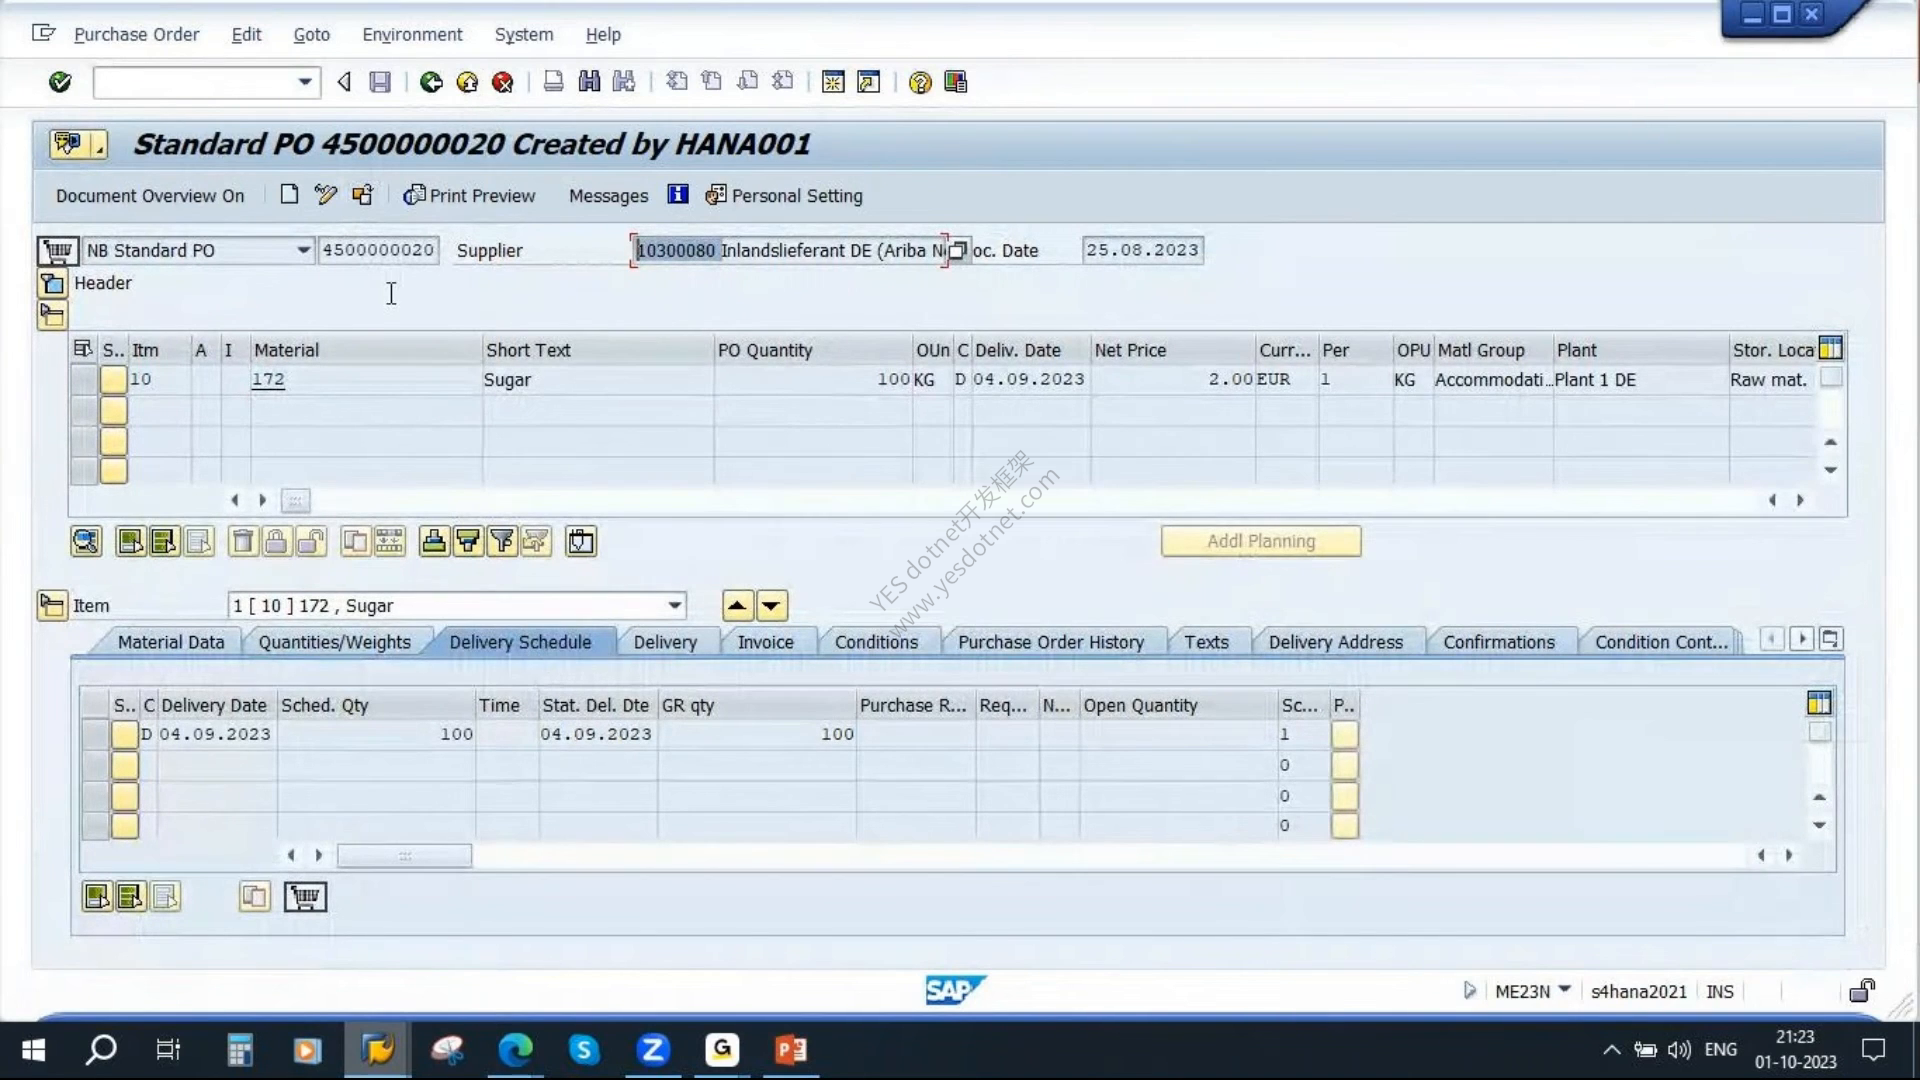Collapse the Header section toggle
The width and height of the screenshot is (1920, 1080).
click(x=52, y=283)
